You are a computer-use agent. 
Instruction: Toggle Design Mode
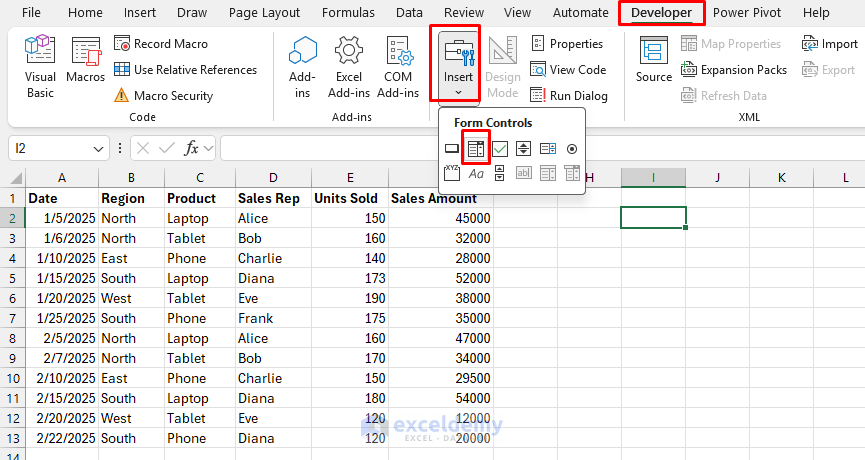click(x=503, y=66)
